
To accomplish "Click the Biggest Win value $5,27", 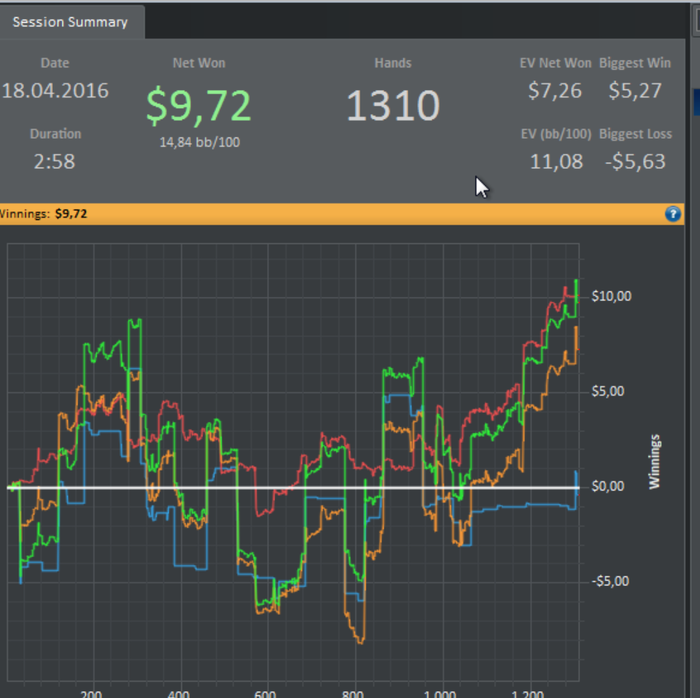I will coord(635,91).
